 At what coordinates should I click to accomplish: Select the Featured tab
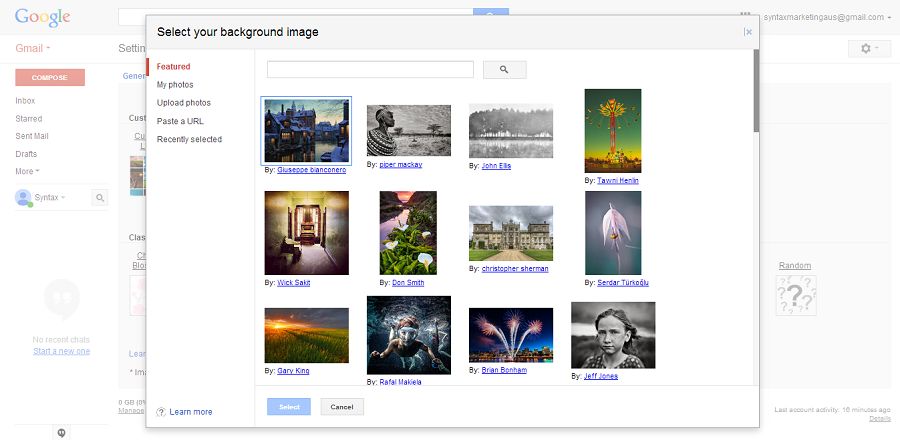tap(173, 67)
